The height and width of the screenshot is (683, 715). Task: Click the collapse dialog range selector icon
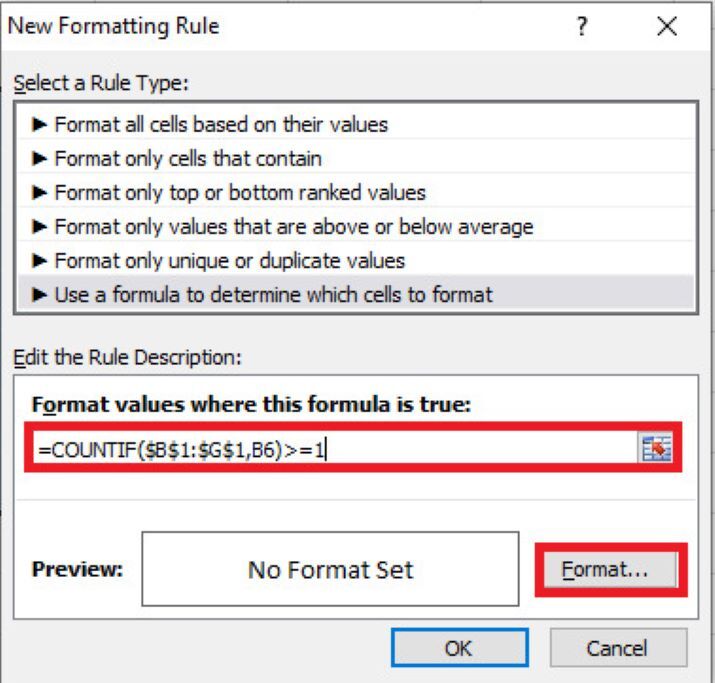pos(653,450)
